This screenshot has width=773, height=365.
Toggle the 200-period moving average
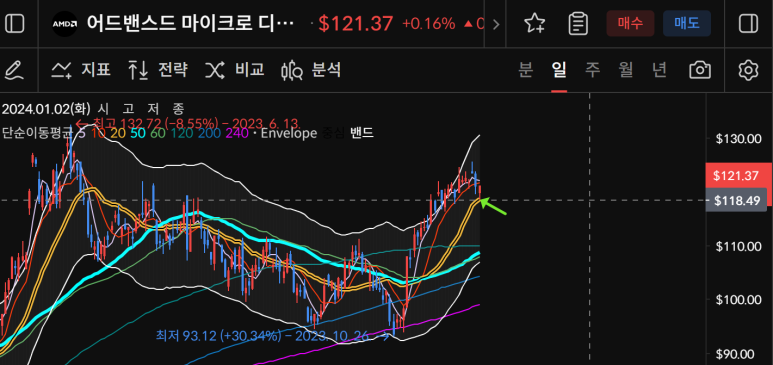(209, 133)
